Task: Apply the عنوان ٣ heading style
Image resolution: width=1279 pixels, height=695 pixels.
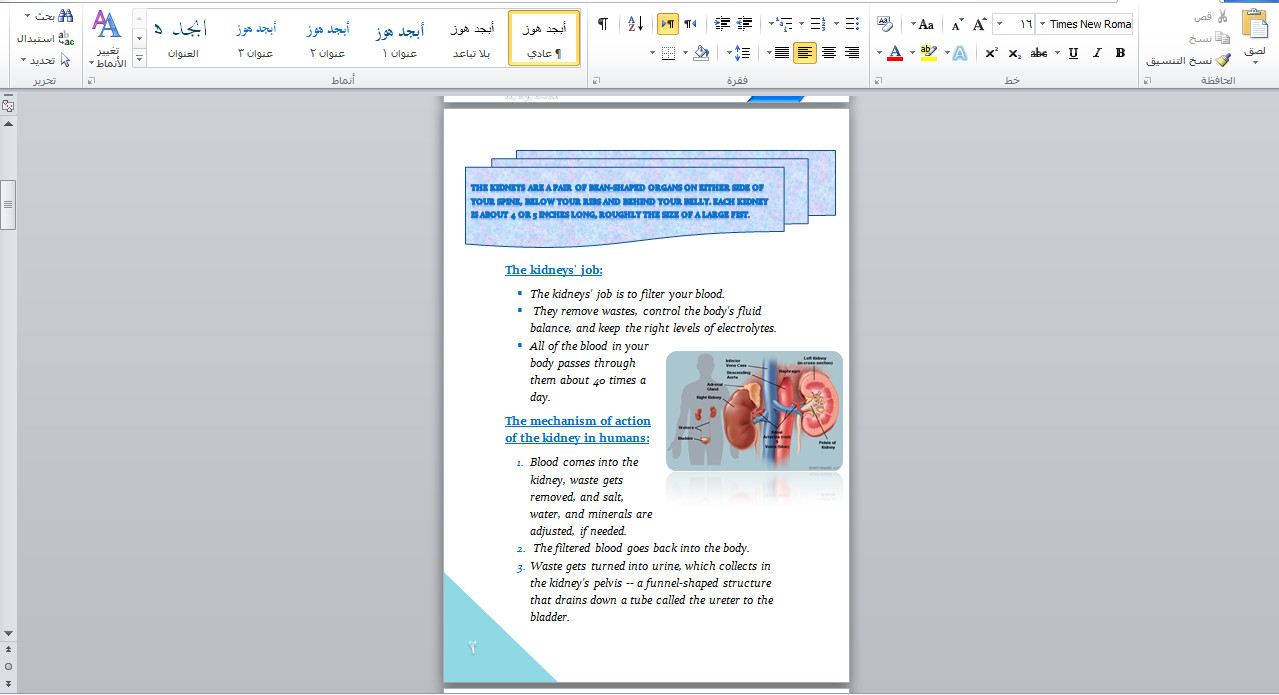Action: [x=256, y=38]
